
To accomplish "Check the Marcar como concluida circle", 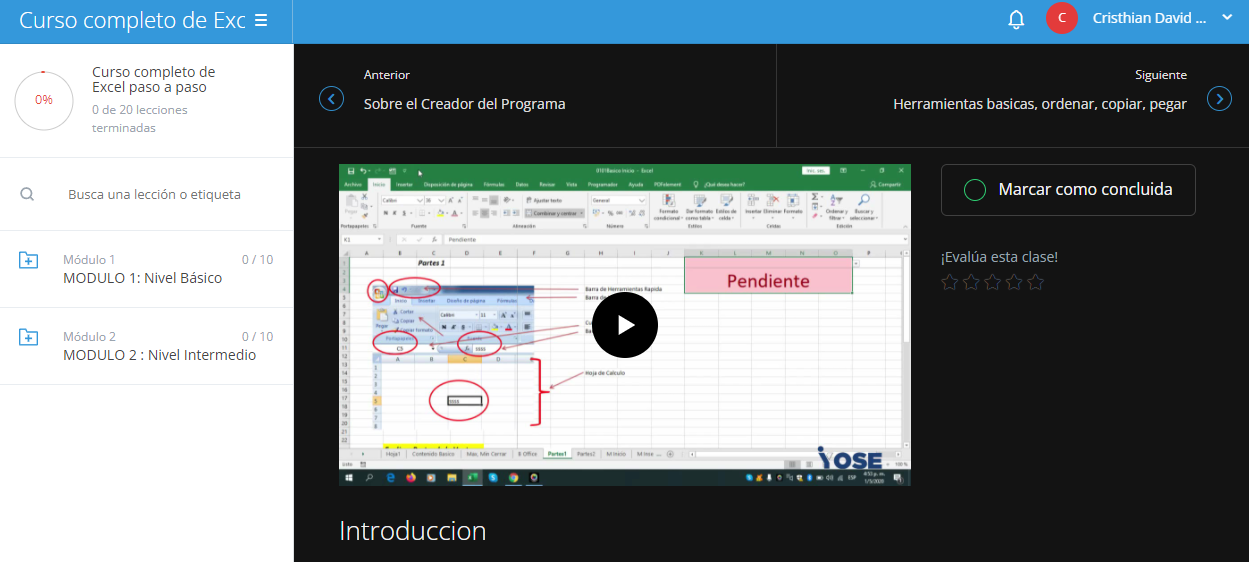I will (x=974, y=190).
